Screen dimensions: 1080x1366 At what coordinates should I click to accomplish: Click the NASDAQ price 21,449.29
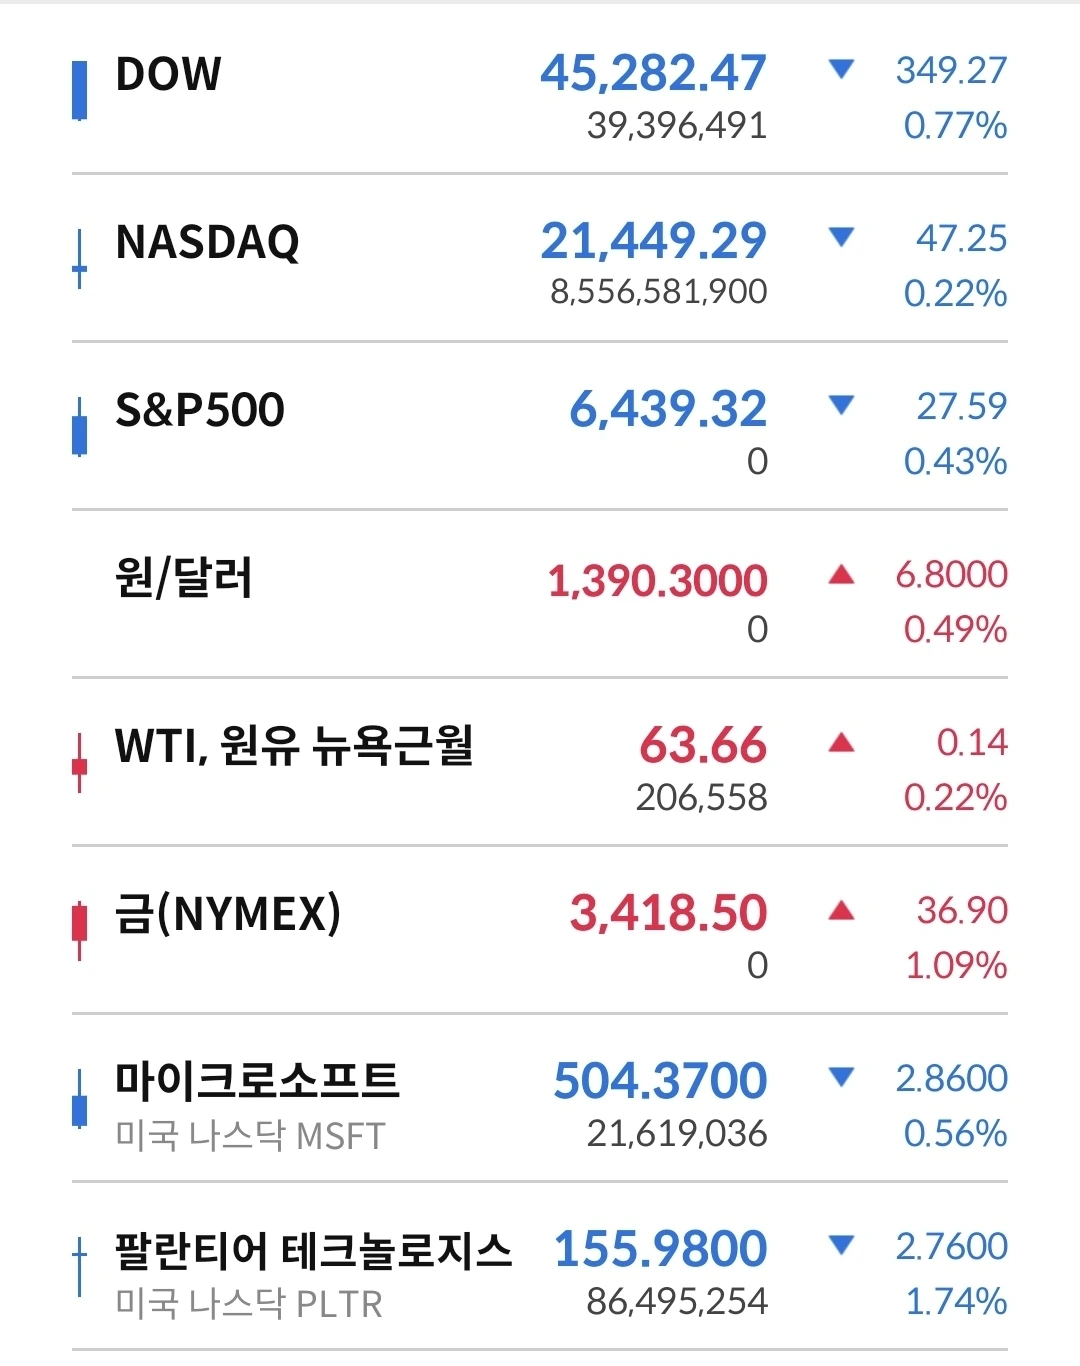coord(654,241)
